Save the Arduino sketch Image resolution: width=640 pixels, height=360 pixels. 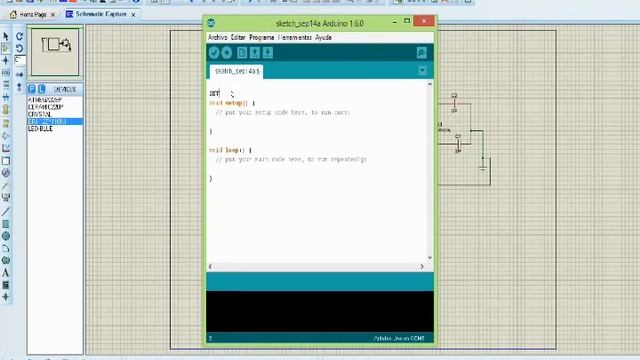[268, 53]
